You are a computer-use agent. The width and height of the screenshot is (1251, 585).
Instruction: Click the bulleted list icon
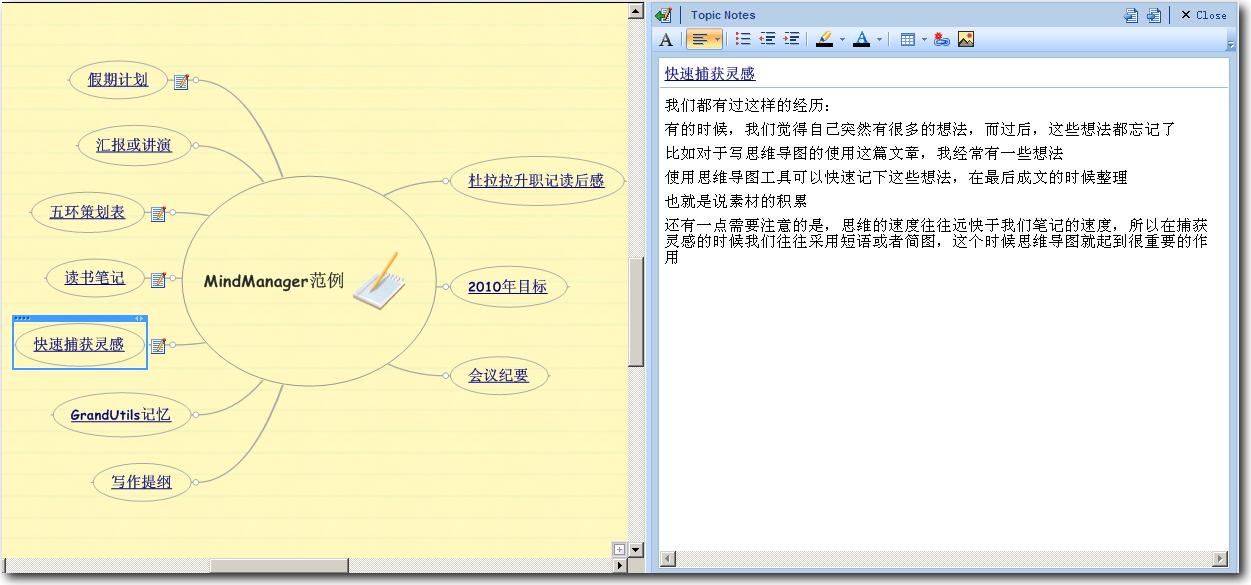743,39
